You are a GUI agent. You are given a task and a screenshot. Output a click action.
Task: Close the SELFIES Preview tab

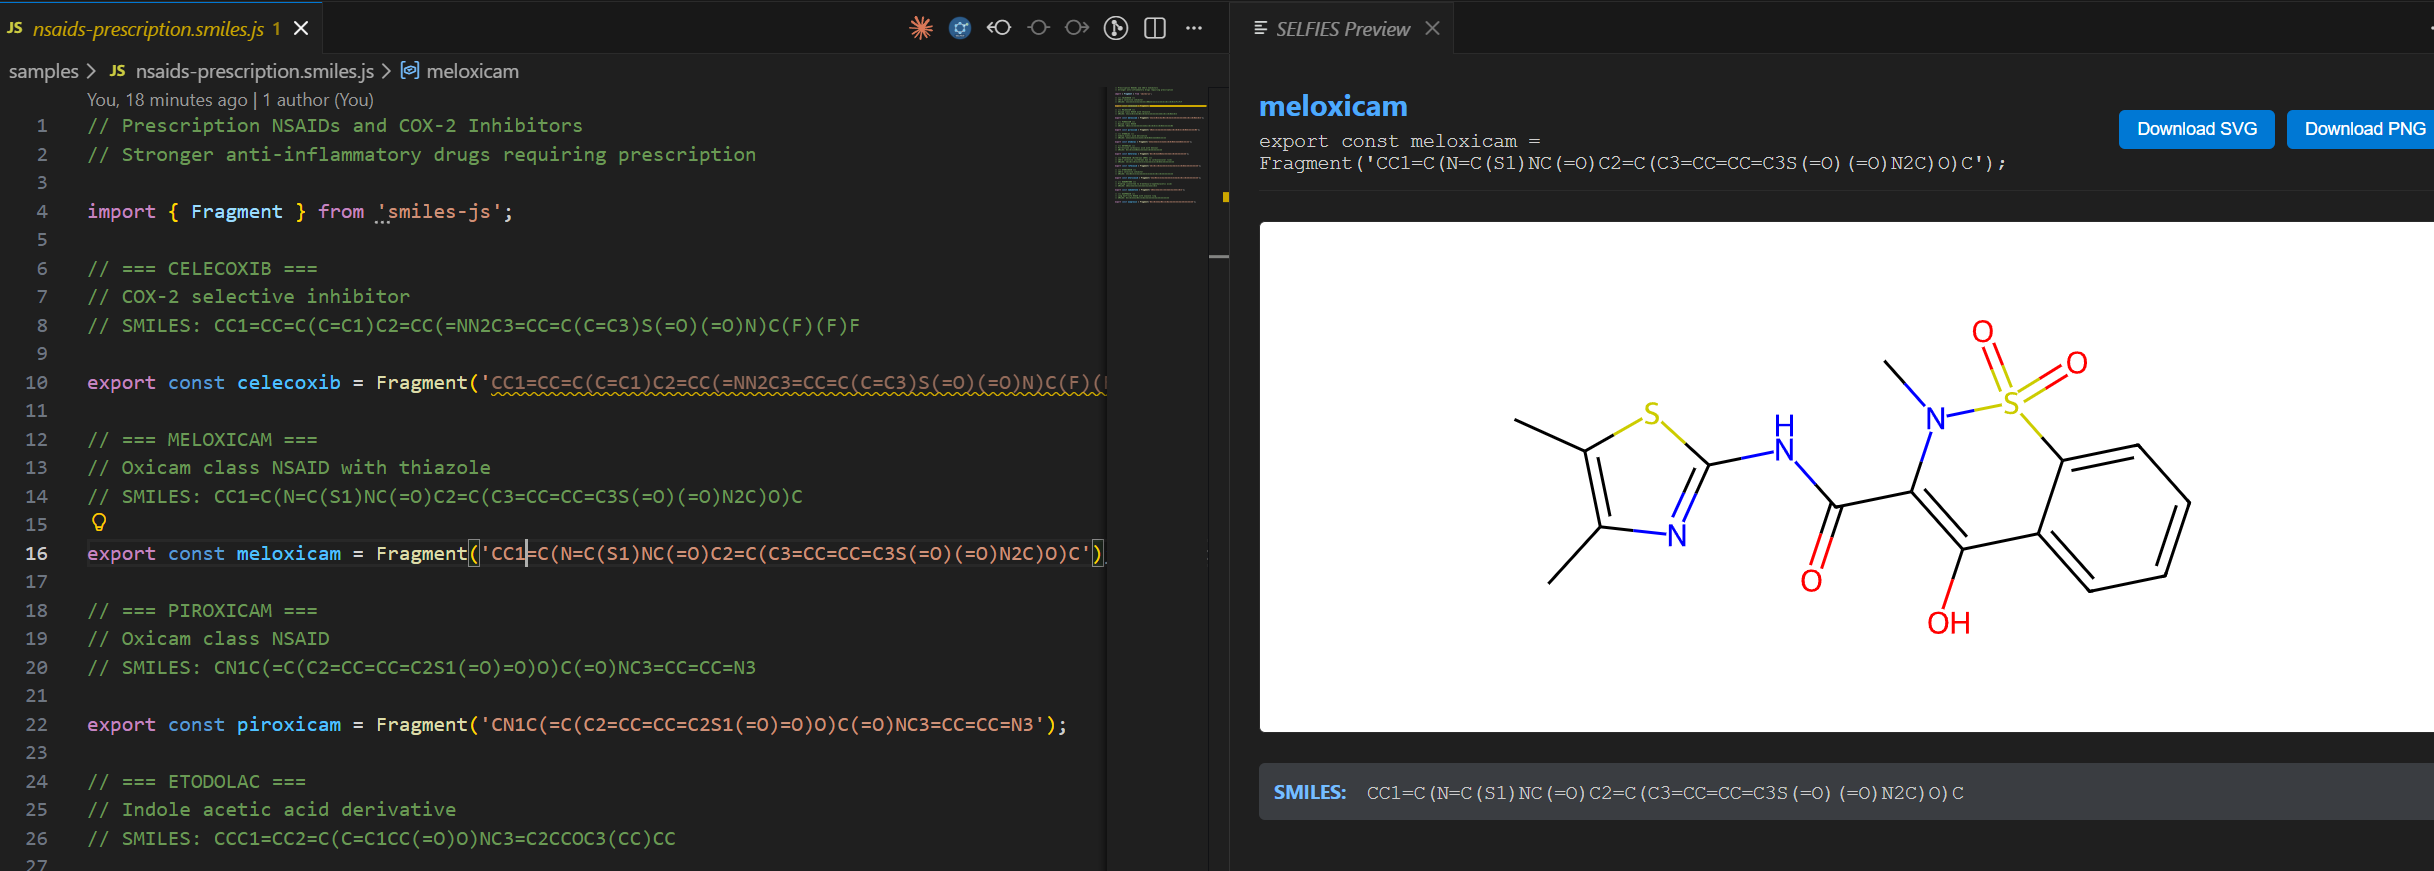1432,28
